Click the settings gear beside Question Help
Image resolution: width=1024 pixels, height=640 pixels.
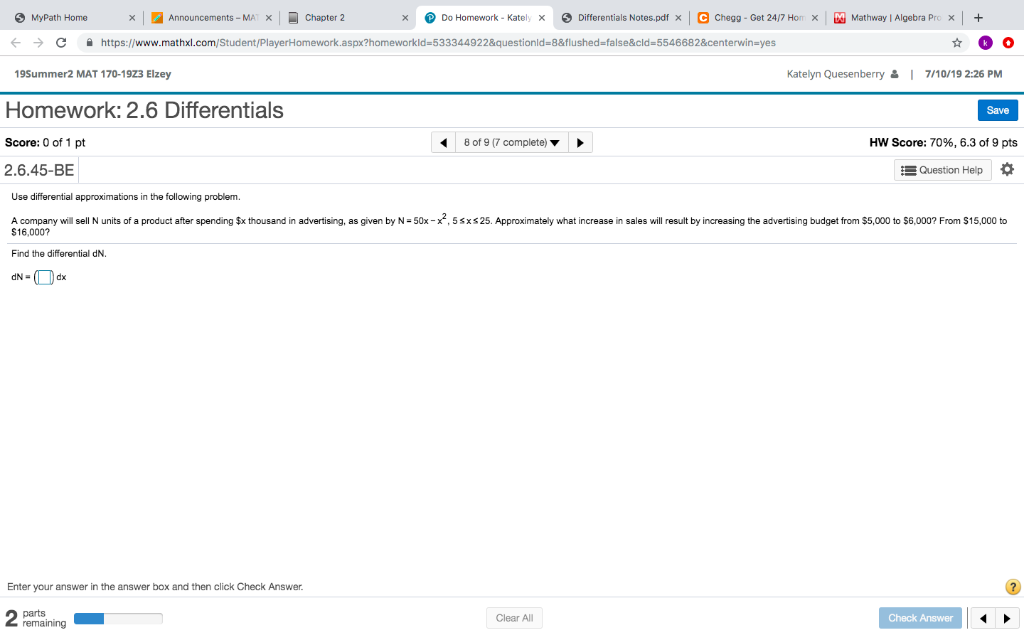tap(1007, 170)
